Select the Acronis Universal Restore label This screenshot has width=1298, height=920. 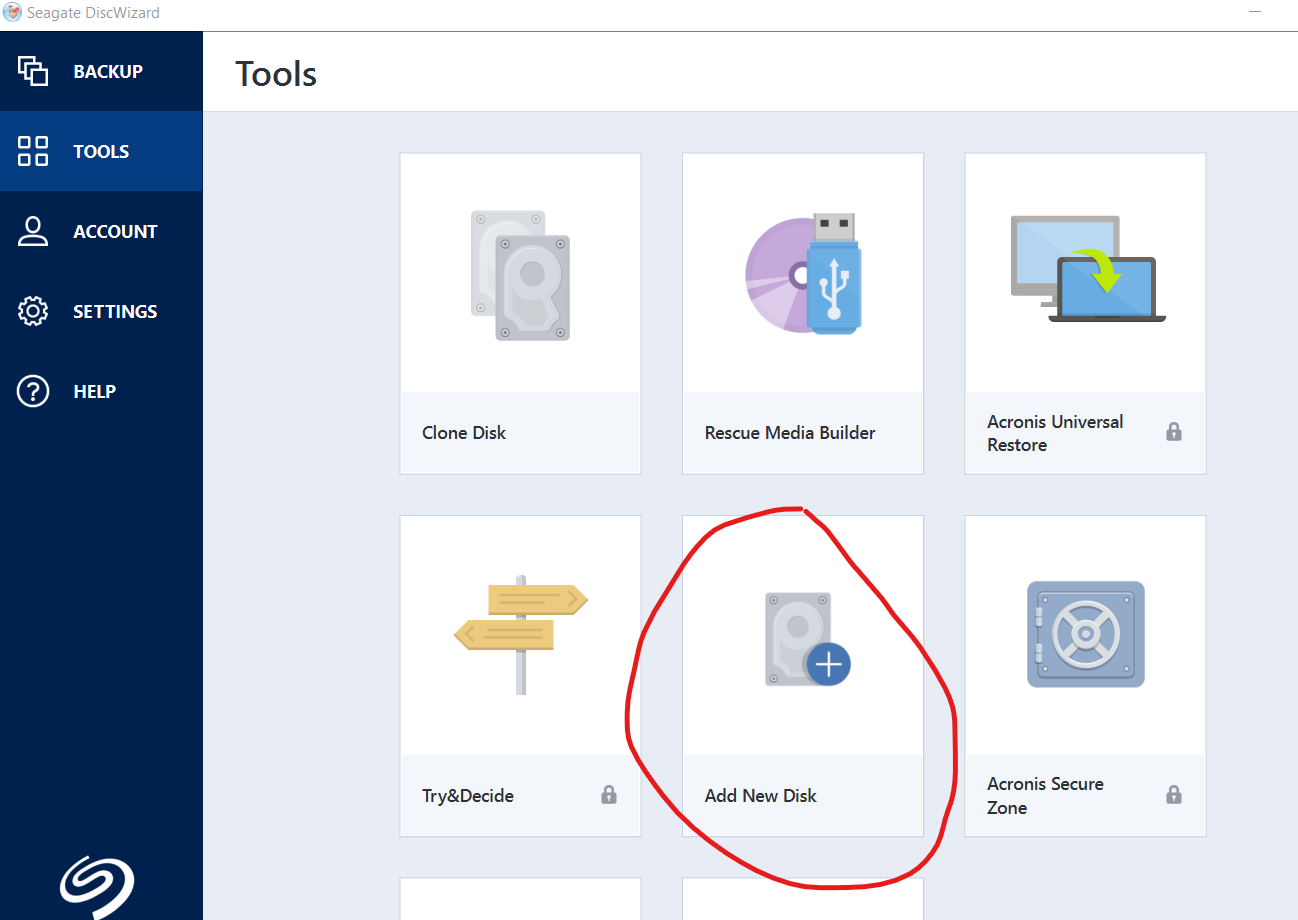point(1055,433)
